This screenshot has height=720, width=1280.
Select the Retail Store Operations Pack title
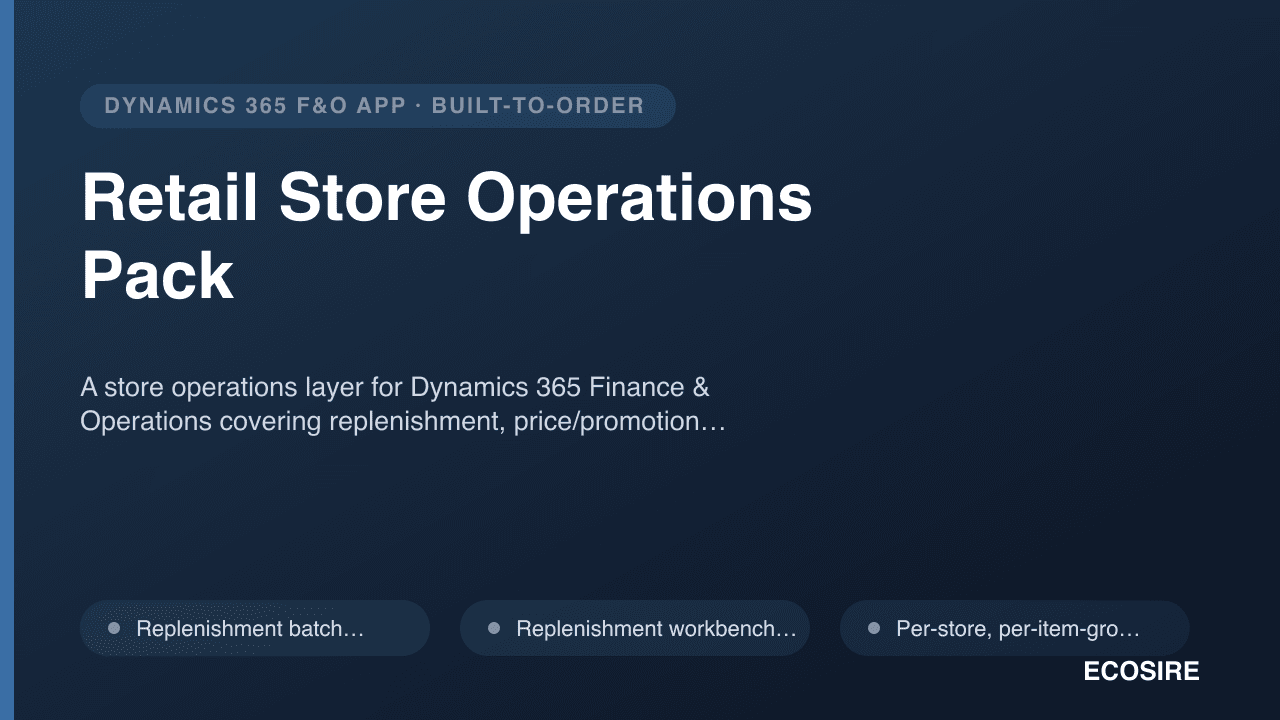[x=446, y=236]
